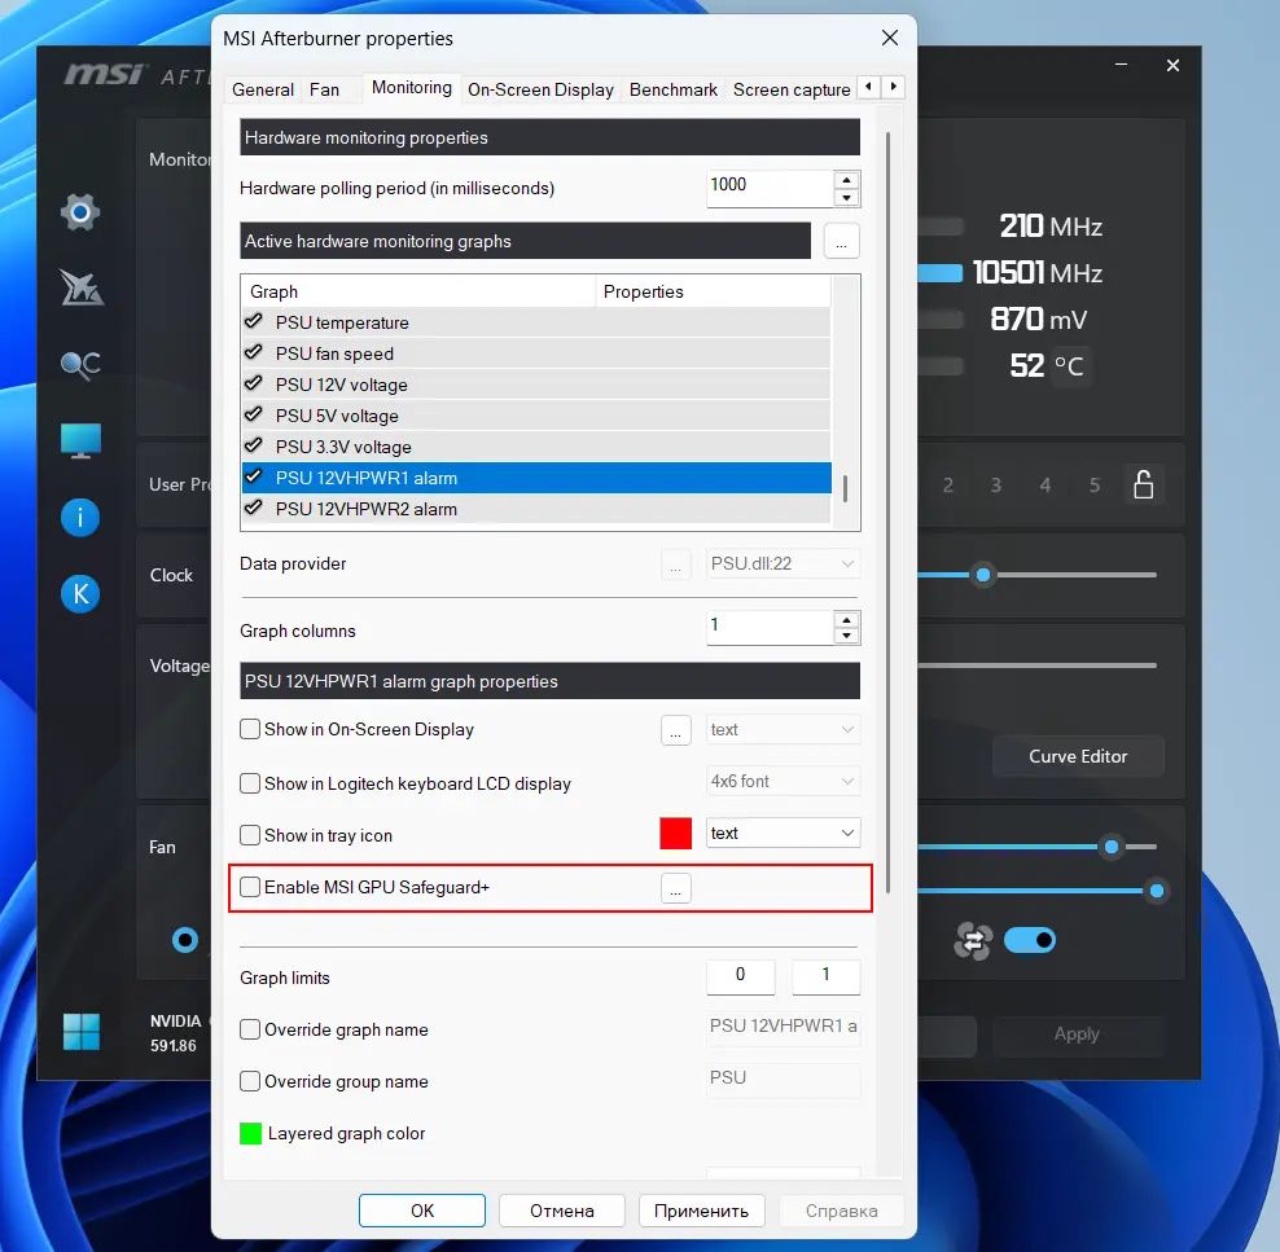Viewport: 1280px width, 1252px height.
Task: Switch to the On-Screen Display tab
Action: click(x=540, y=90)
